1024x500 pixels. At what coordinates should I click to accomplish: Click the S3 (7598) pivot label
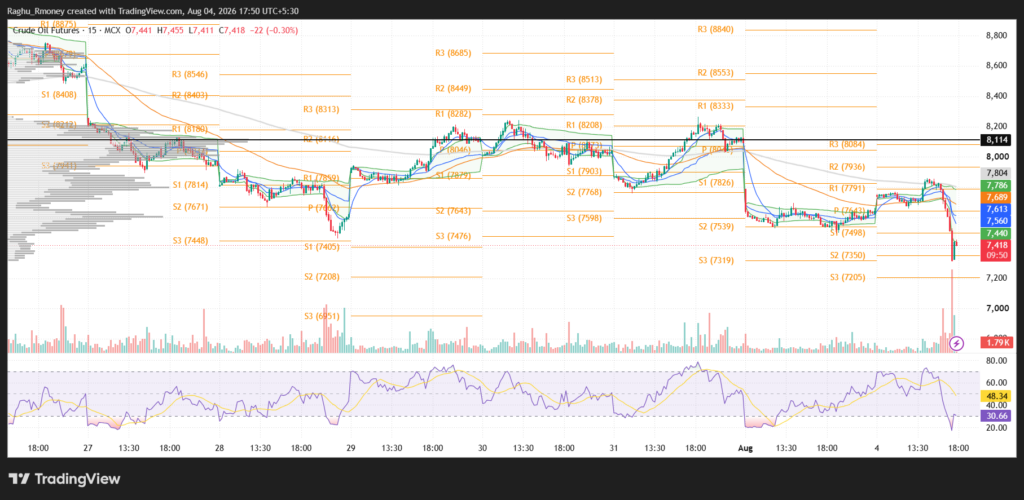(x=585, y=217)
